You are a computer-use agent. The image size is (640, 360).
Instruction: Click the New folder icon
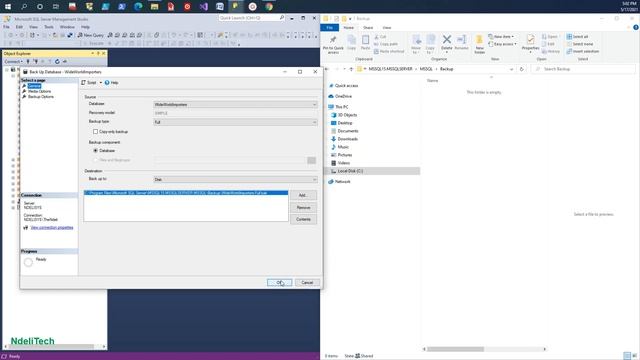[x=479, y=39]
